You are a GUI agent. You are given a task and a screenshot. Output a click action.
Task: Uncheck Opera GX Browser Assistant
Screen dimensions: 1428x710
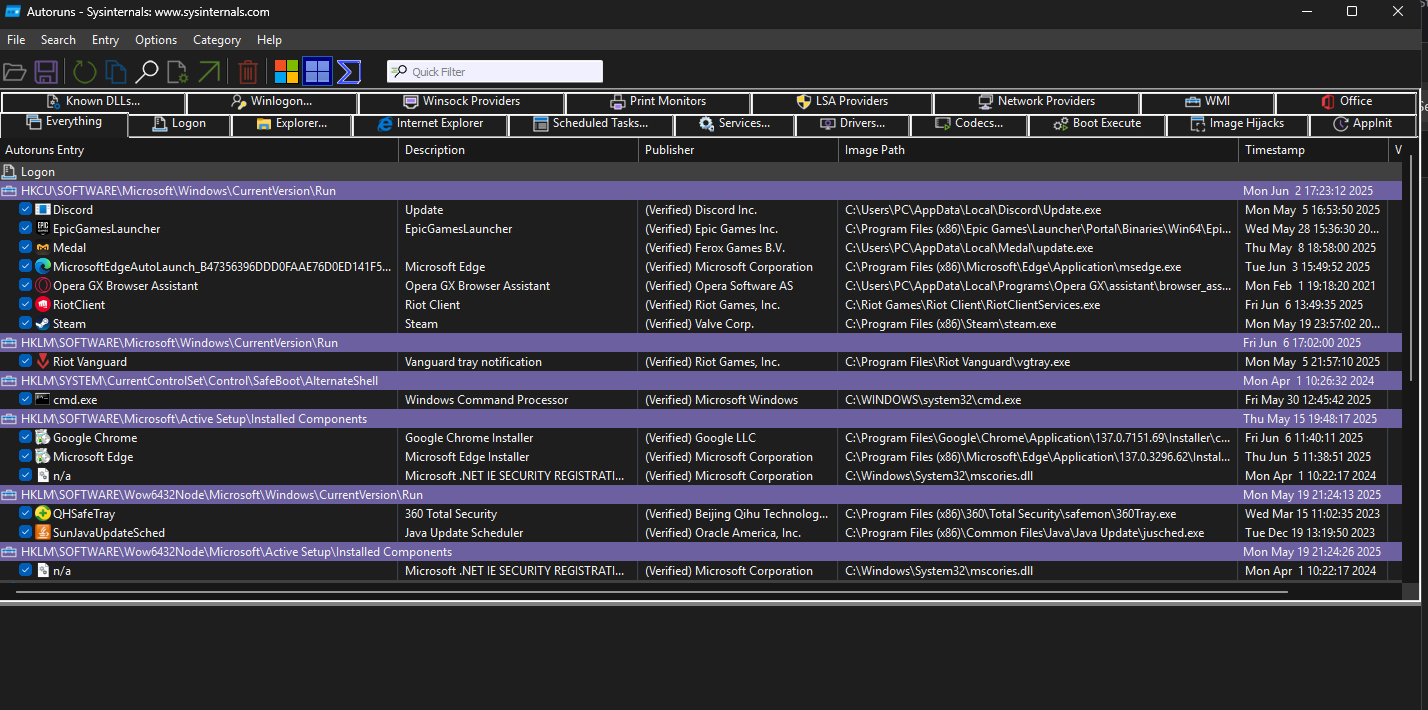point(26,286)
